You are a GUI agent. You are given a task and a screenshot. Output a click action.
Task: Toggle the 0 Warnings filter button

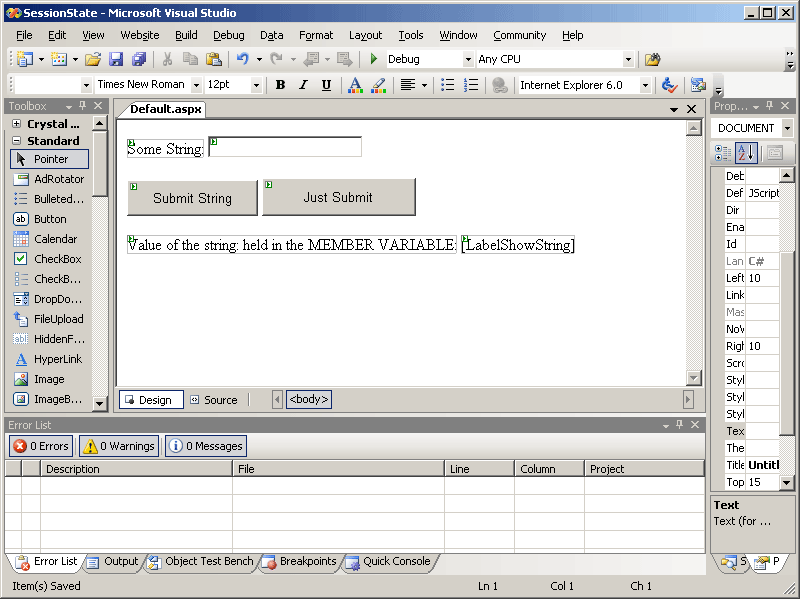[x=119, y=446]
